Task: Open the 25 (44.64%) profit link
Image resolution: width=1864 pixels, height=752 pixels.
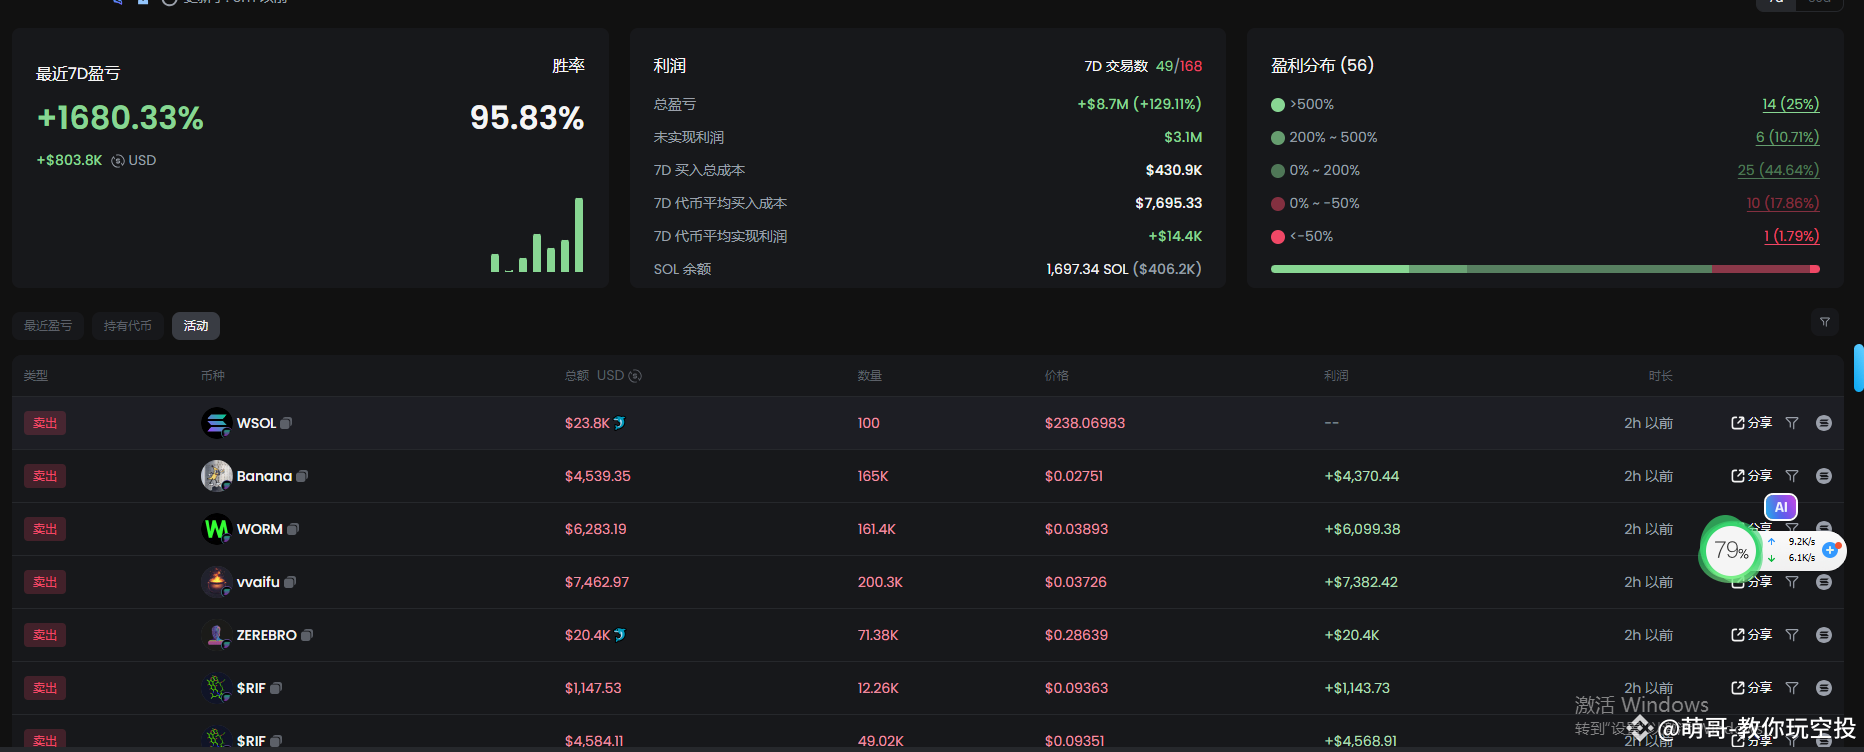Action: pyautogui.click(x=1778, y=170)
